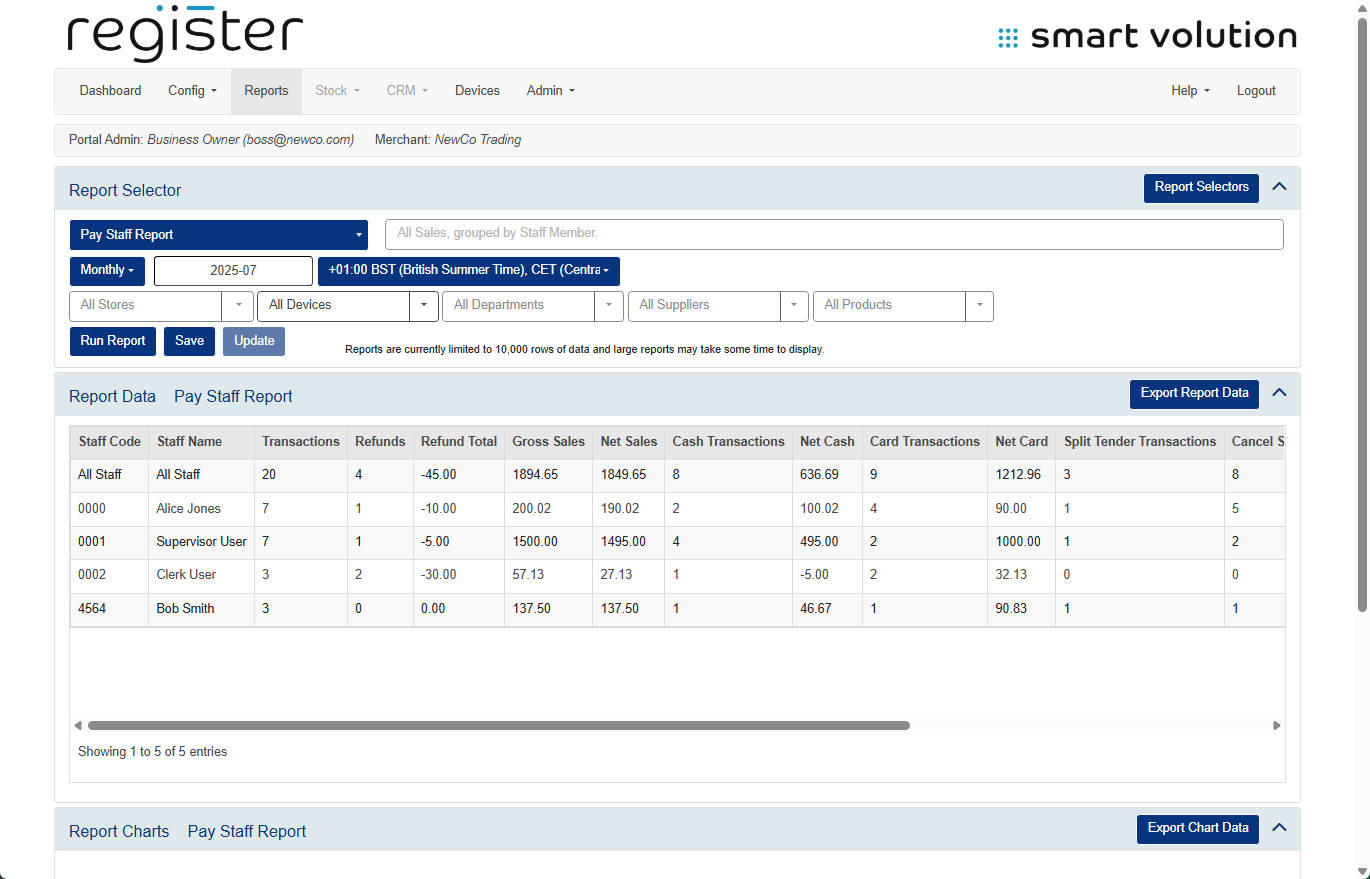Click the Logout link
This screenshot has width=1370, height=879.
(1256, 91)
